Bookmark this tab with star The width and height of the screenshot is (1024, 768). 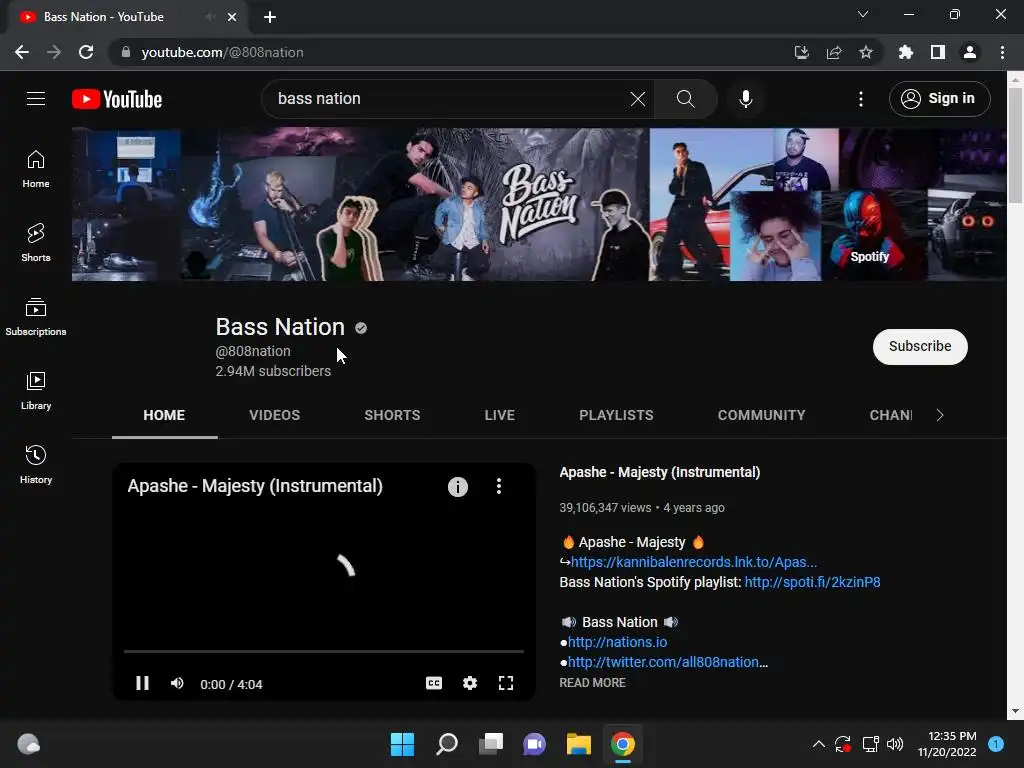866,52
